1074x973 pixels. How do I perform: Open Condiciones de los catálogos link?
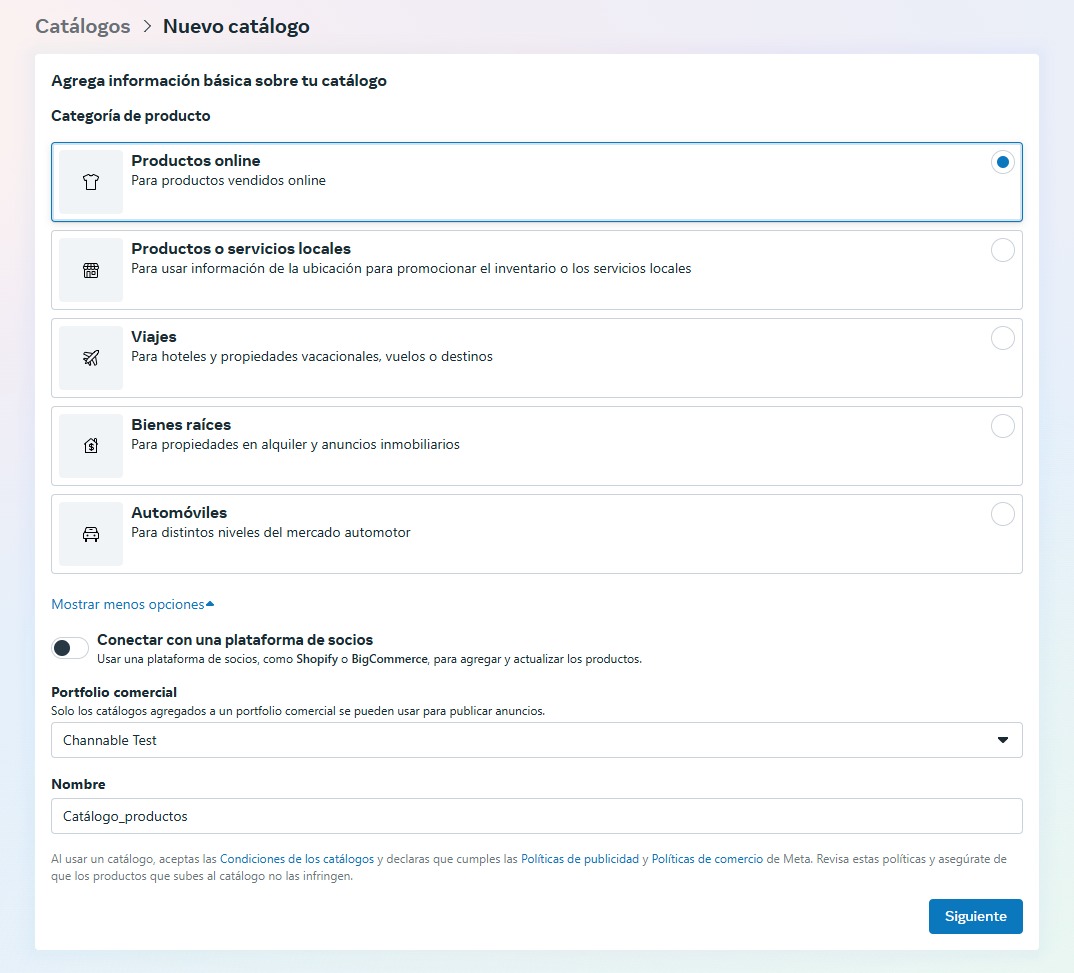tap(297, 859)
